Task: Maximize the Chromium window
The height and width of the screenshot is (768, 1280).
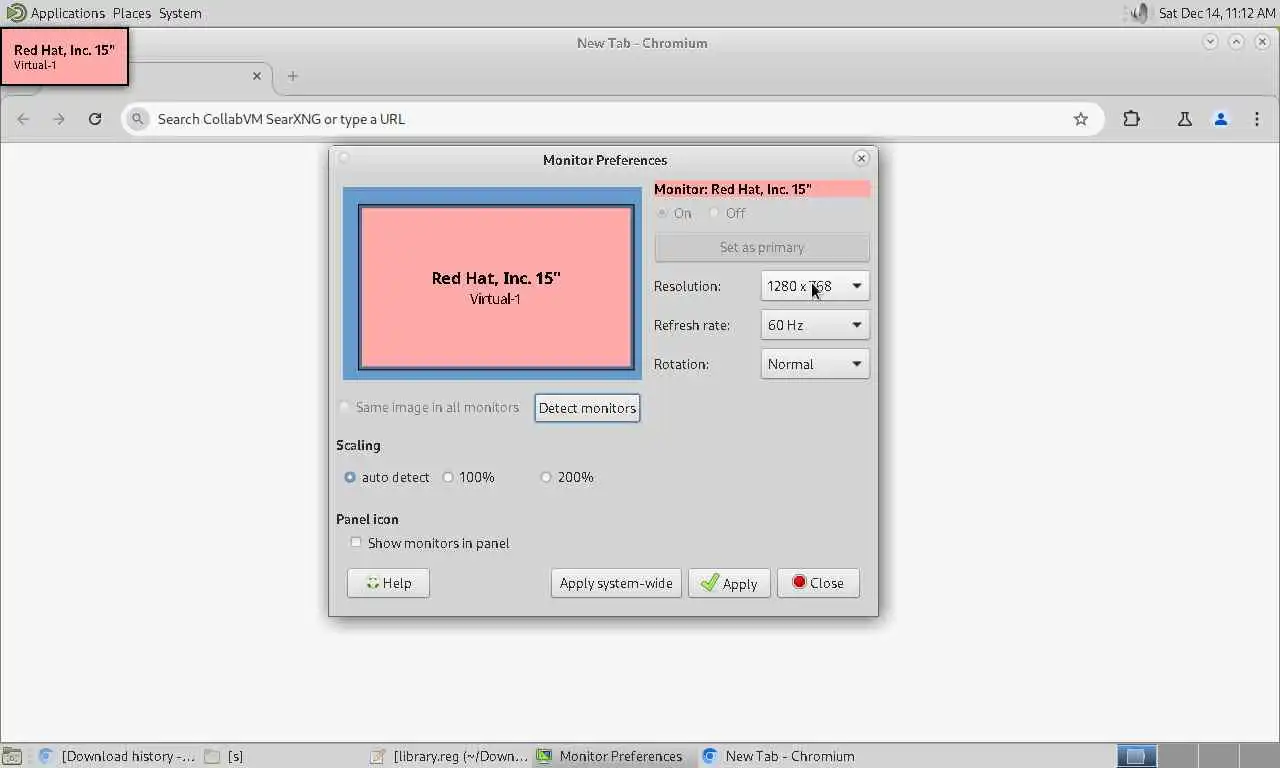Action: tap(1236, 42)
